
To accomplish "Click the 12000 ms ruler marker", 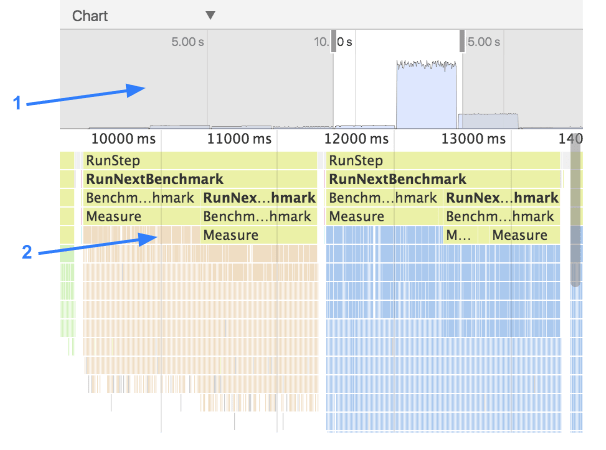I will tap(358, 139).
